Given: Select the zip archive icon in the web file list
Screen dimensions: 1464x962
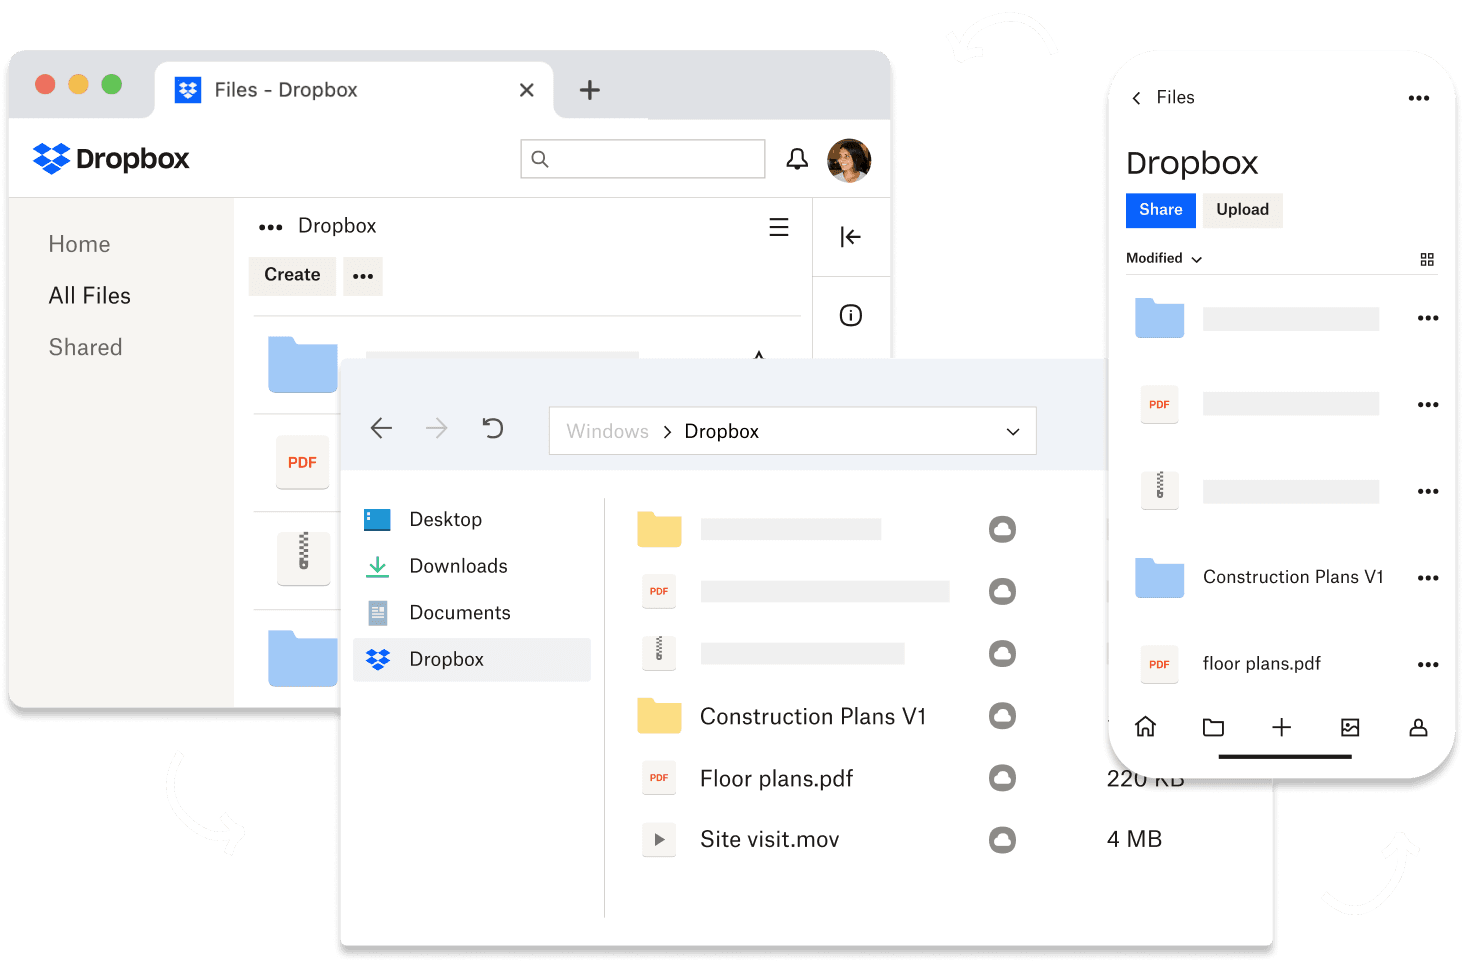Looking at the screenshot, I should click(303, 557).
